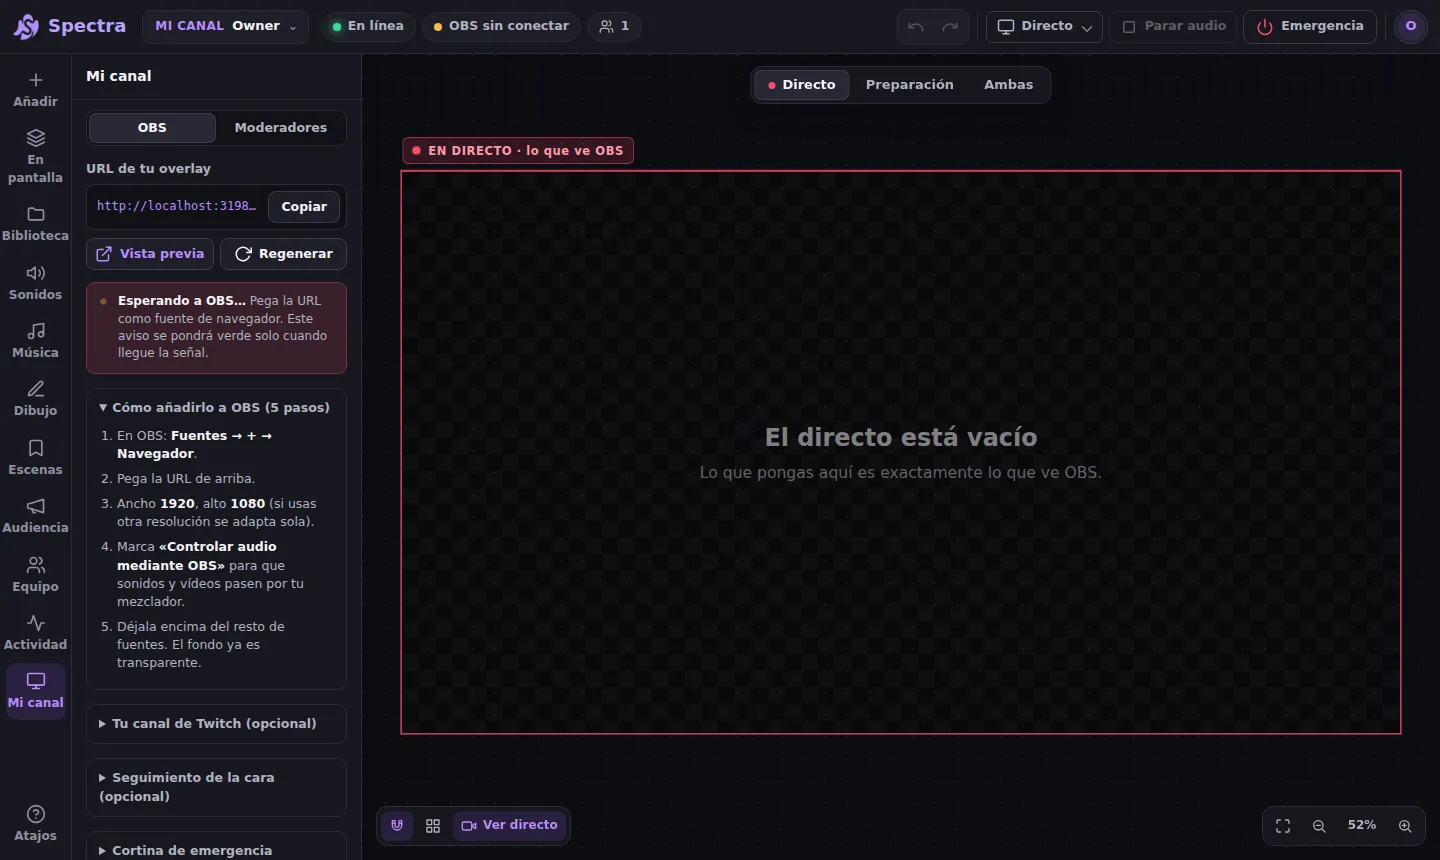Click the 52% zoom level
Image resolution: width=1440 pixels, height=860 pixels.
pyautogui.click(x=1362, y=826)
